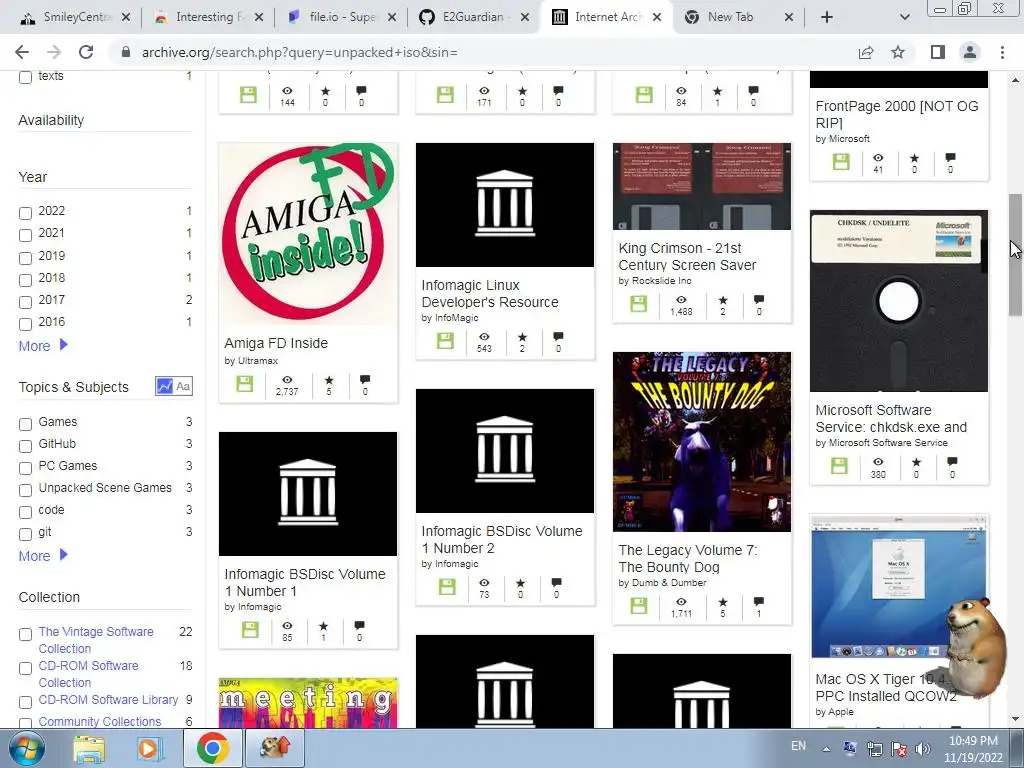Image resolution: width=1024 pixels, height=768 pixels.
Task: Open the browser side panel icon
Action: point(938,52)
